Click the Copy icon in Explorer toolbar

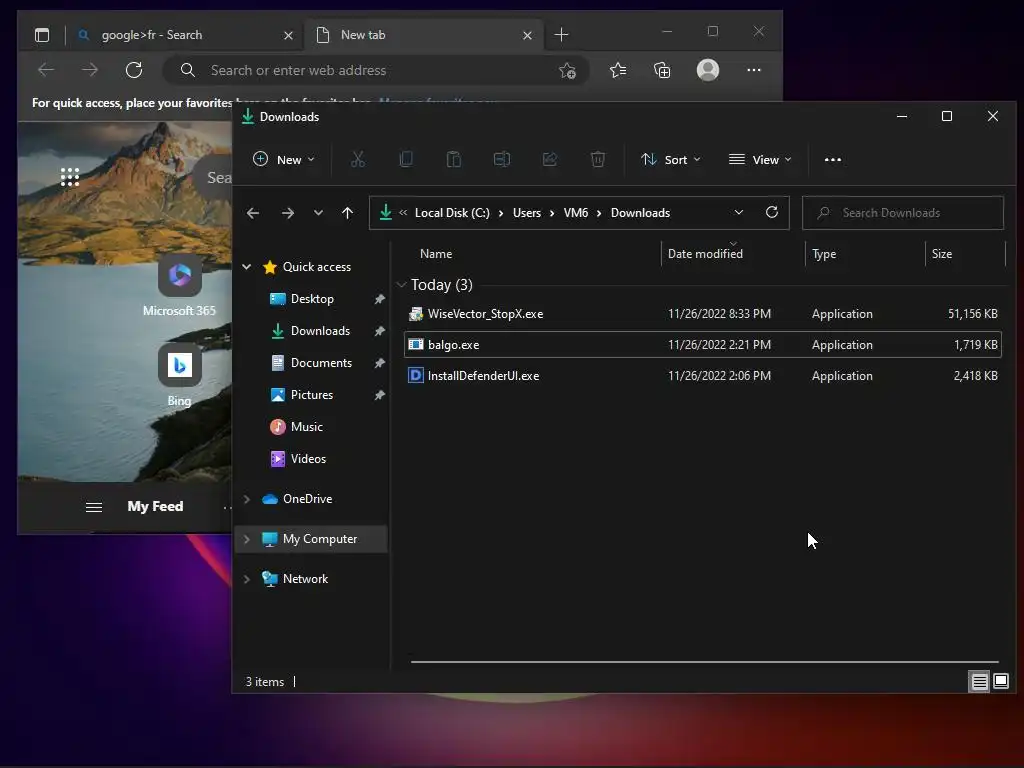[406, 159]
